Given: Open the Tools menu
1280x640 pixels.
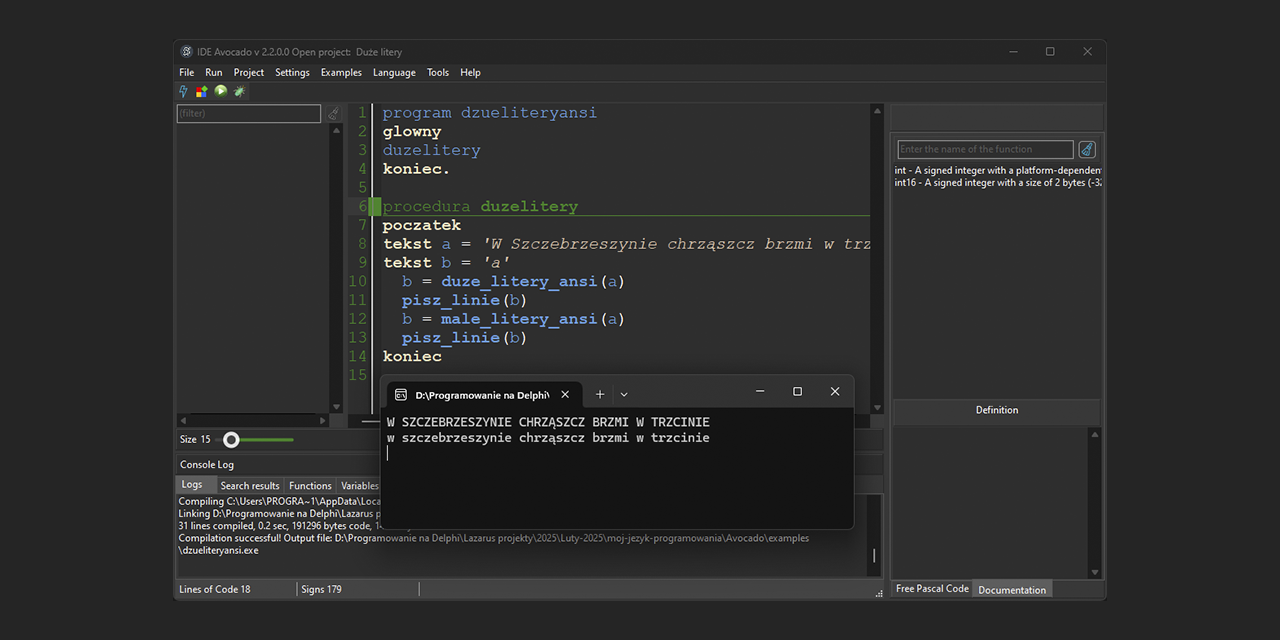Looking at the screenshot, I should [438, 72].
